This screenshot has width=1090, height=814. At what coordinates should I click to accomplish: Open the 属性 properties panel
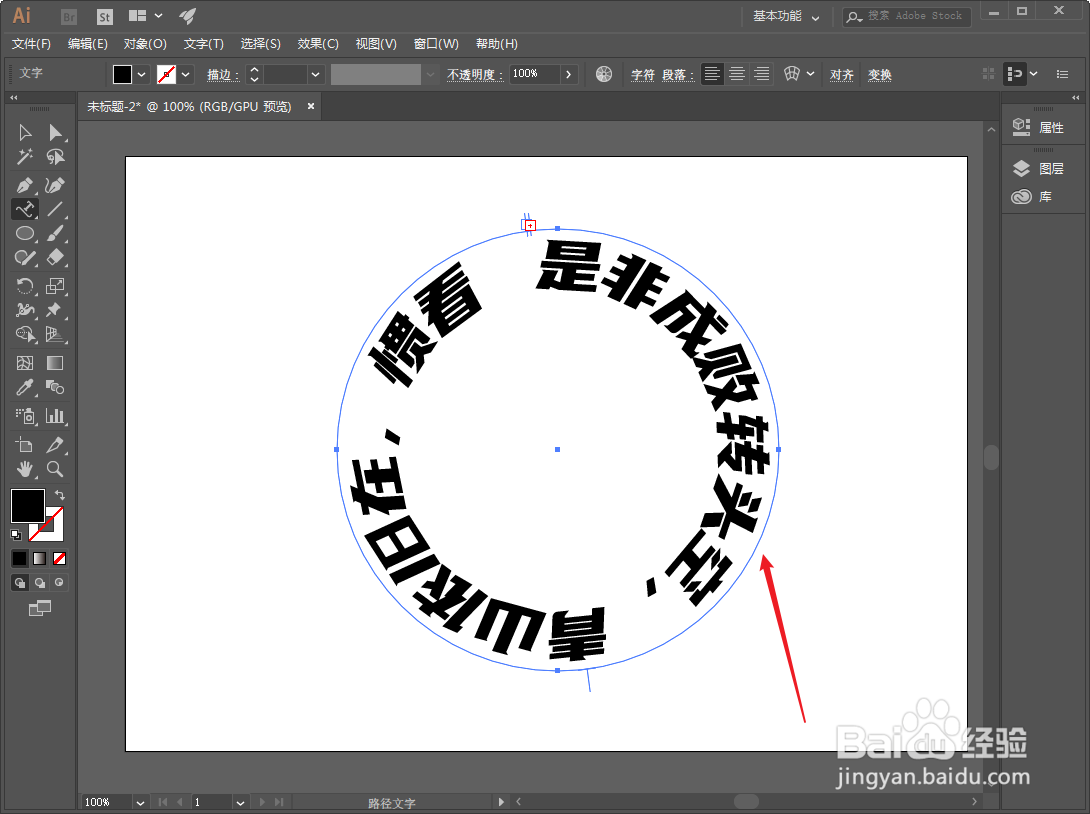(x=1039, y=127)
